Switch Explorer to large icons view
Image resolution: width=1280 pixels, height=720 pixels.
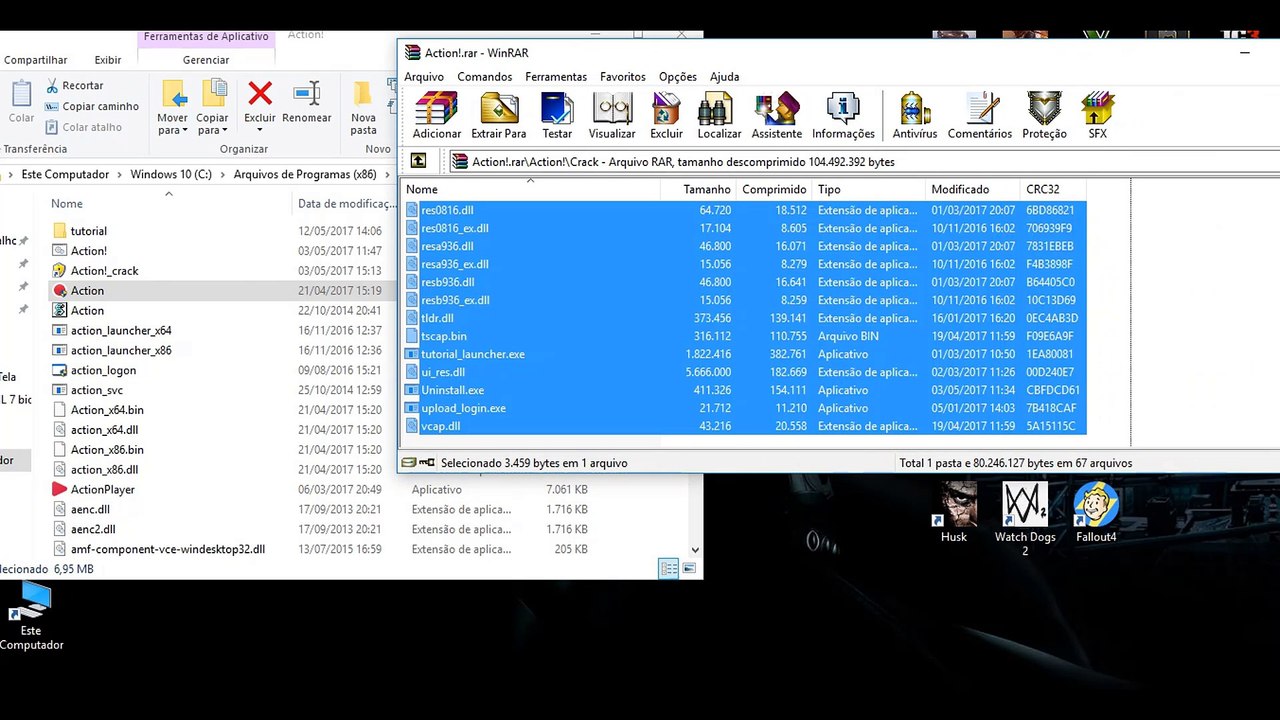688,569
